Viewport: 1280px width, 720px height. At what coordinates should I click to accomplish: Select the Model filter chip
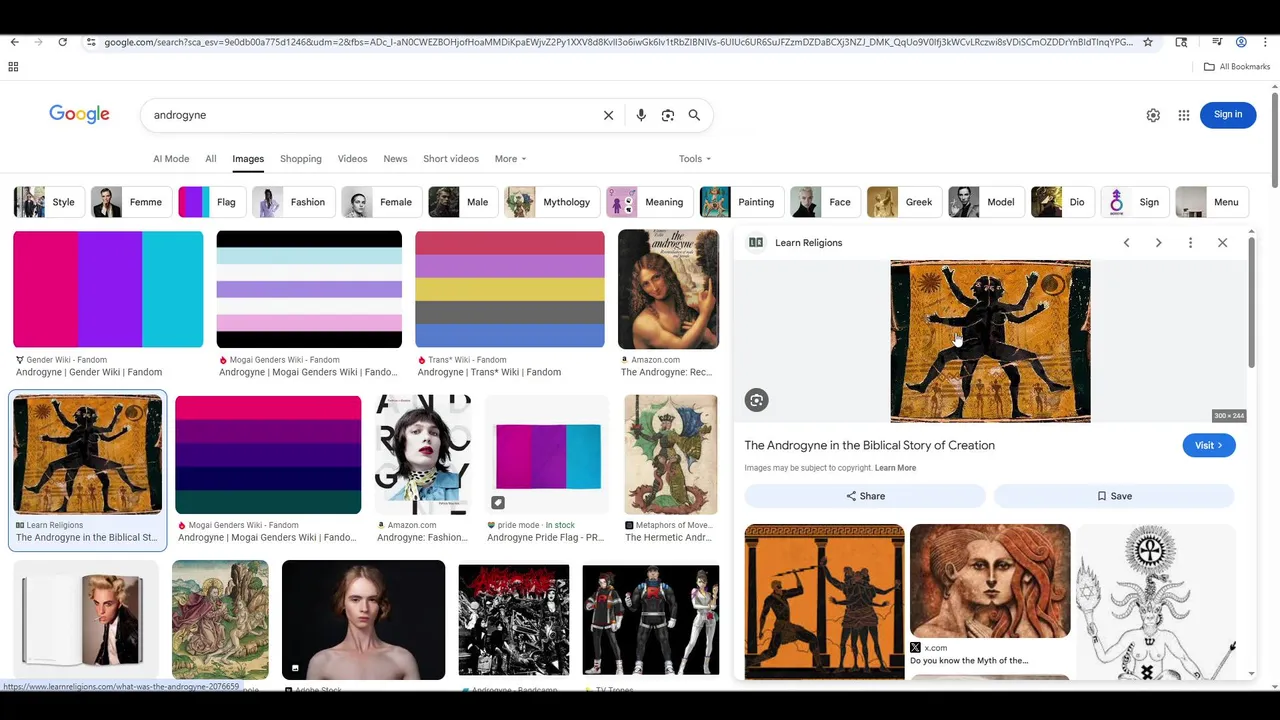(x=985, y=202)
